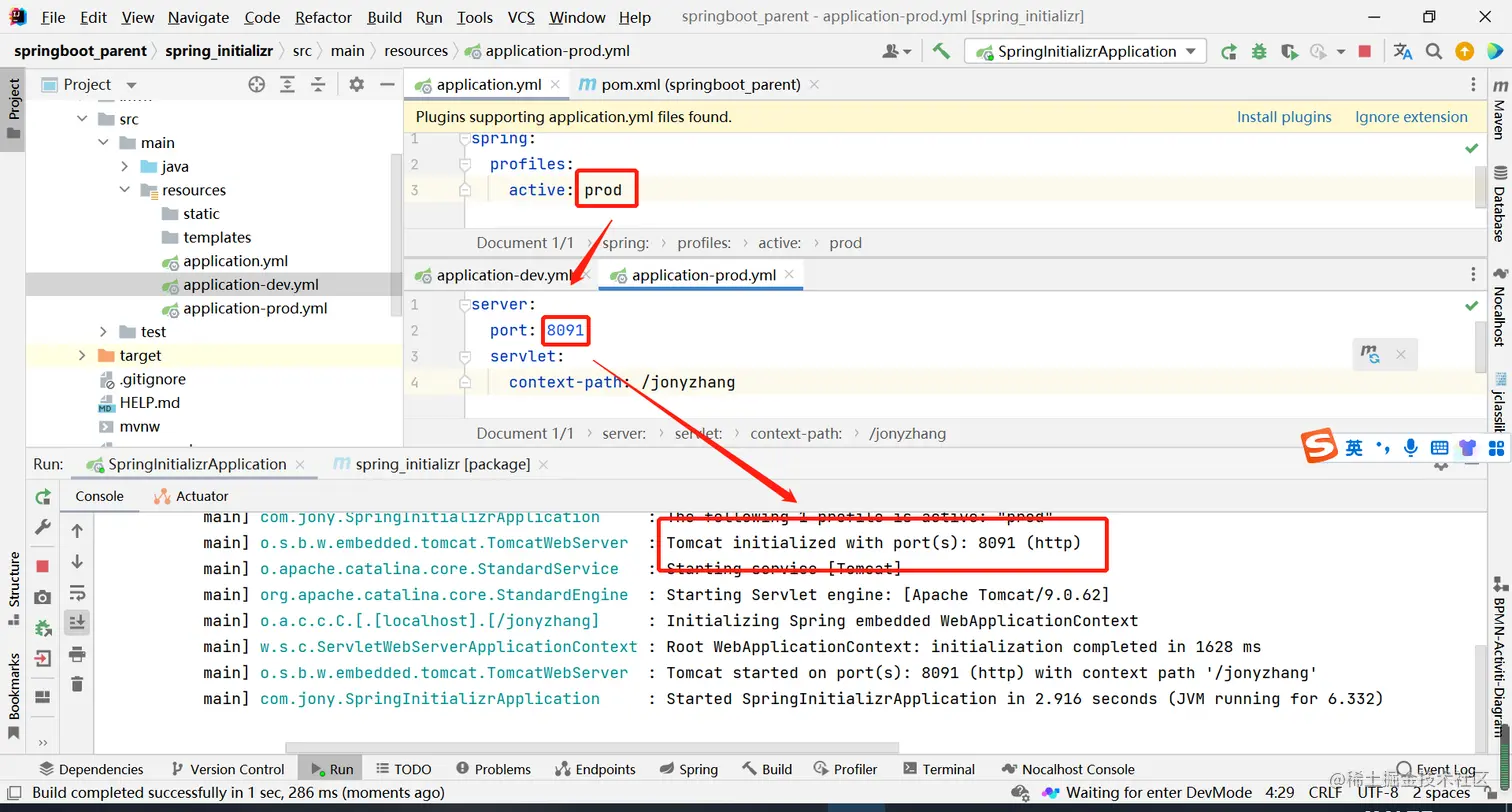Close the application-prod.yml editor tab

(x=789, y=274)
